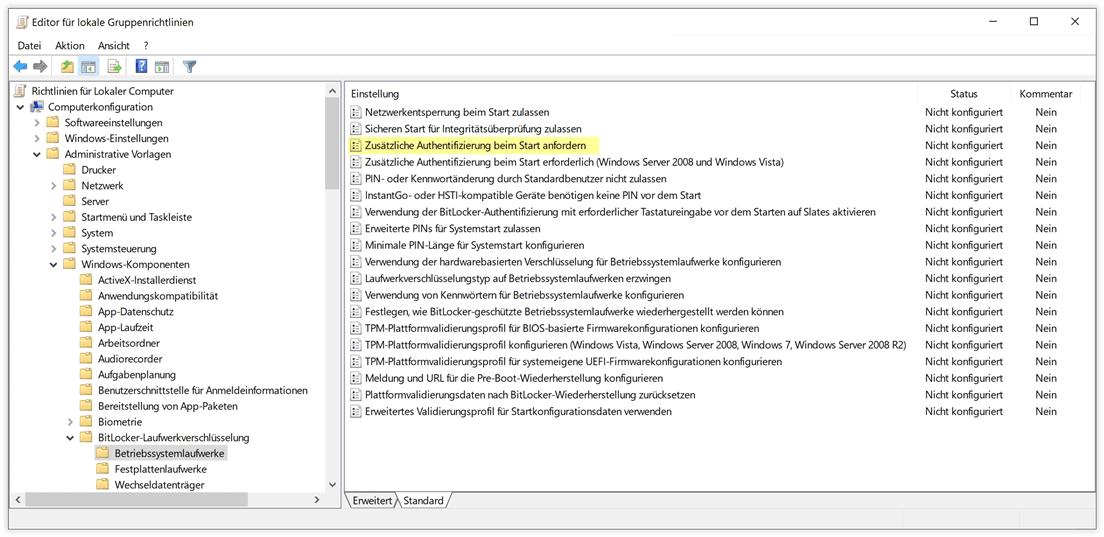Open the ? help menu

coord(146,45)
